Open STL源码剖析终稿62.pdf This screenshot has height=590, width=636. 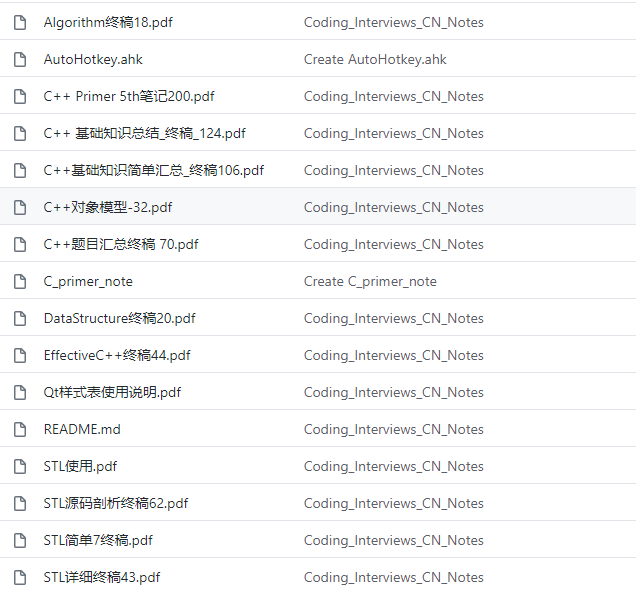pyautogui.click(x=116, y=503)
